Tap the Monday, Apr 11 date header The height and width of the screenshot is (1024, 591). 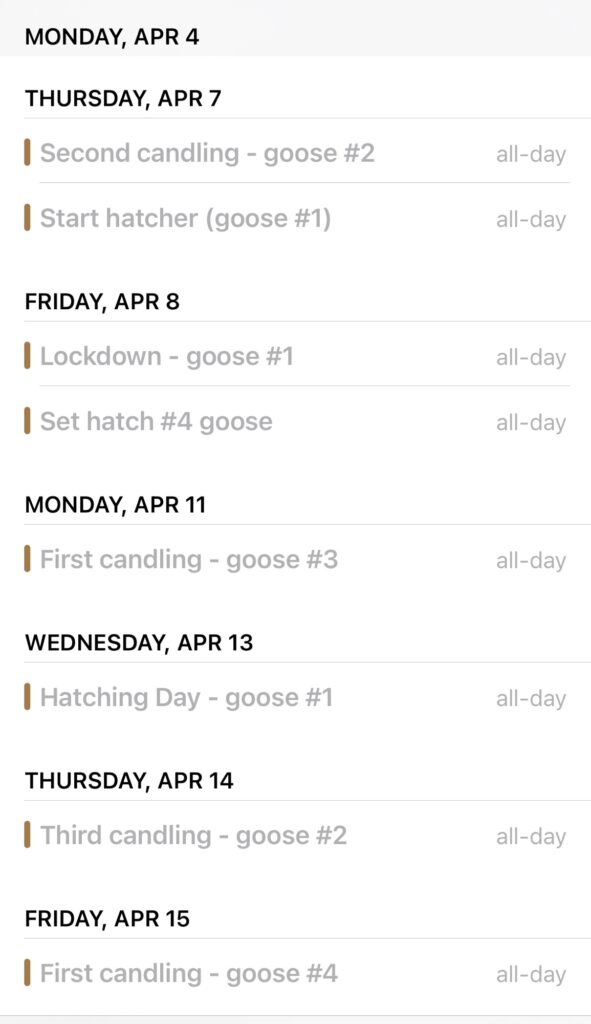pyautogui.click(x=115, y=505)
